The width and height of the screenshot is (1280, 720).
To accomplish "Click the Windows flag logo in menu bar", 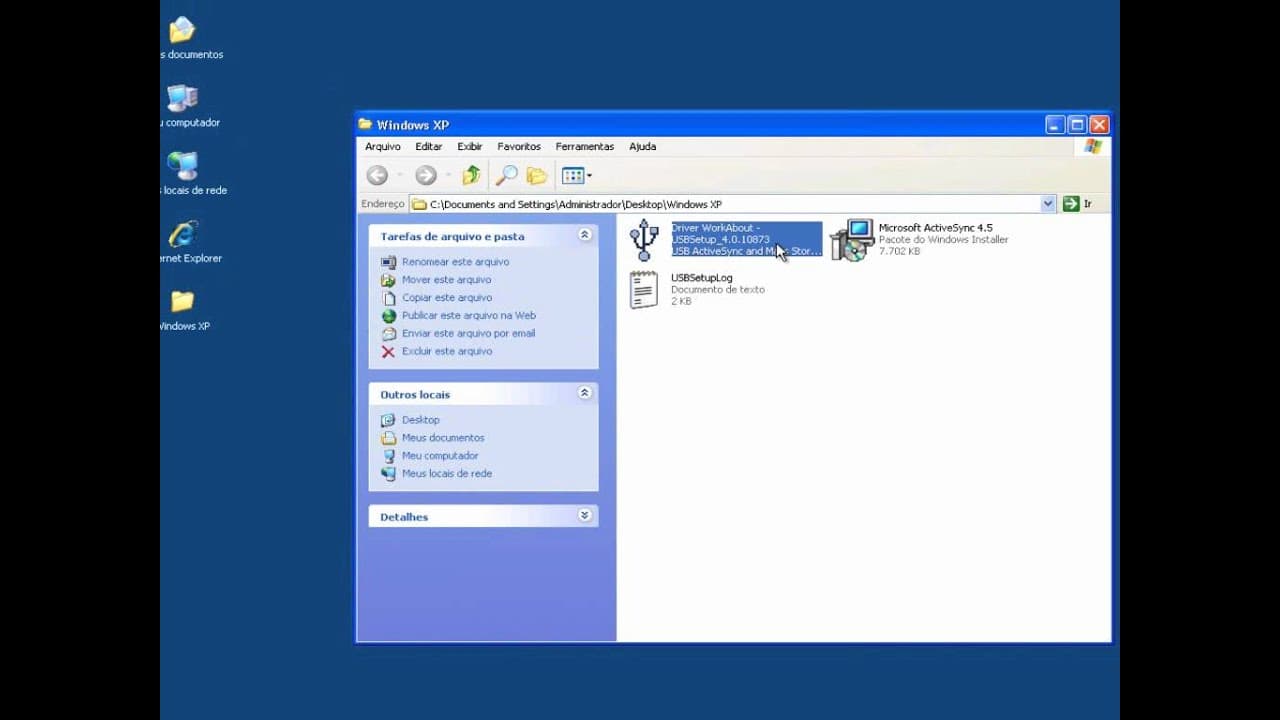I will pyautogui.click(x=1093, y=147).
